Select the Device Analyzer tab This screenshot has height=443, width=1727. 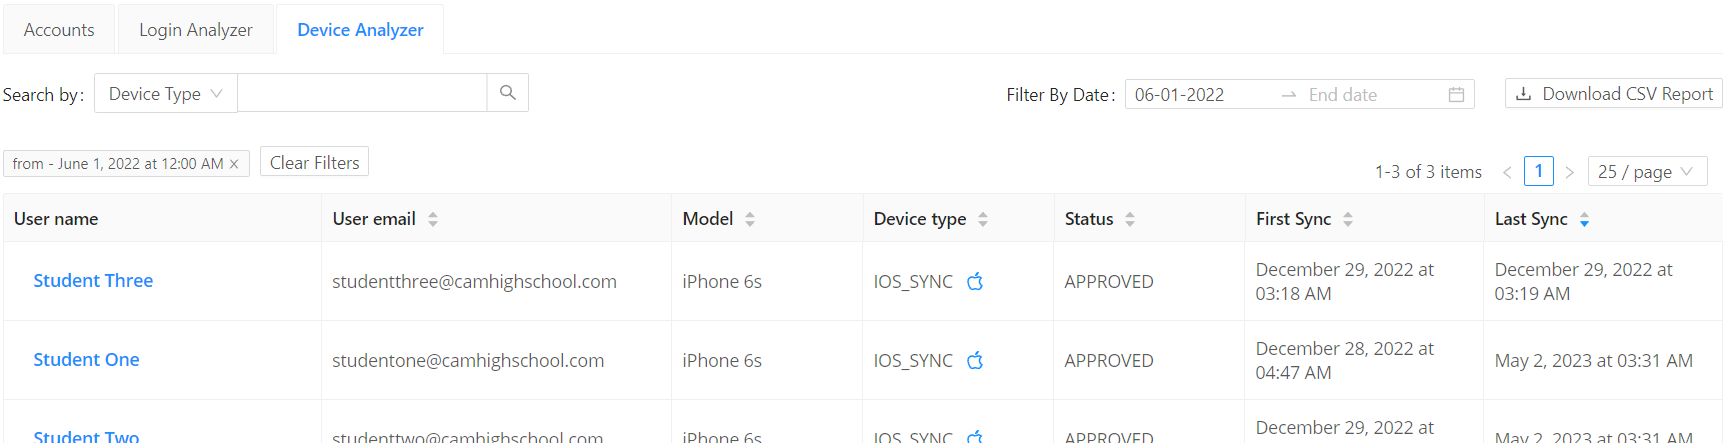pyautogui.click(x=360, y=30)
